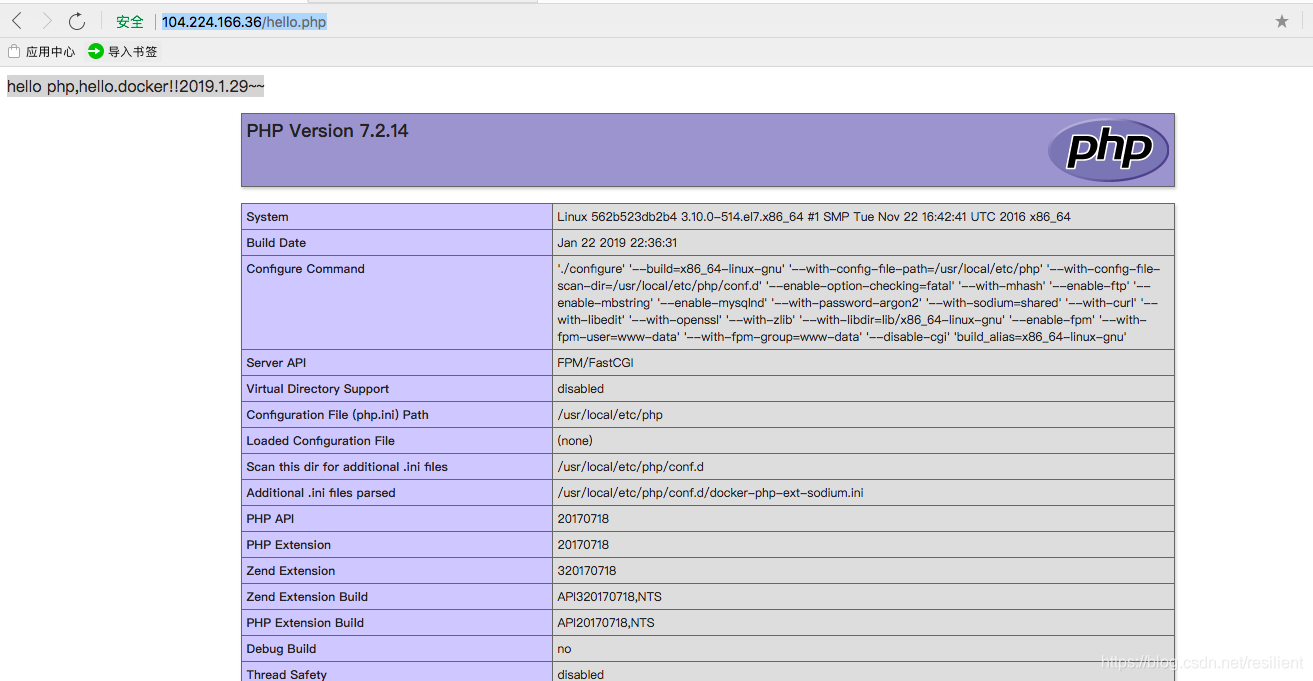Click the 'Thread Safety' row label
Viewport: 1313px width, 681px height.
coord(286,674)
